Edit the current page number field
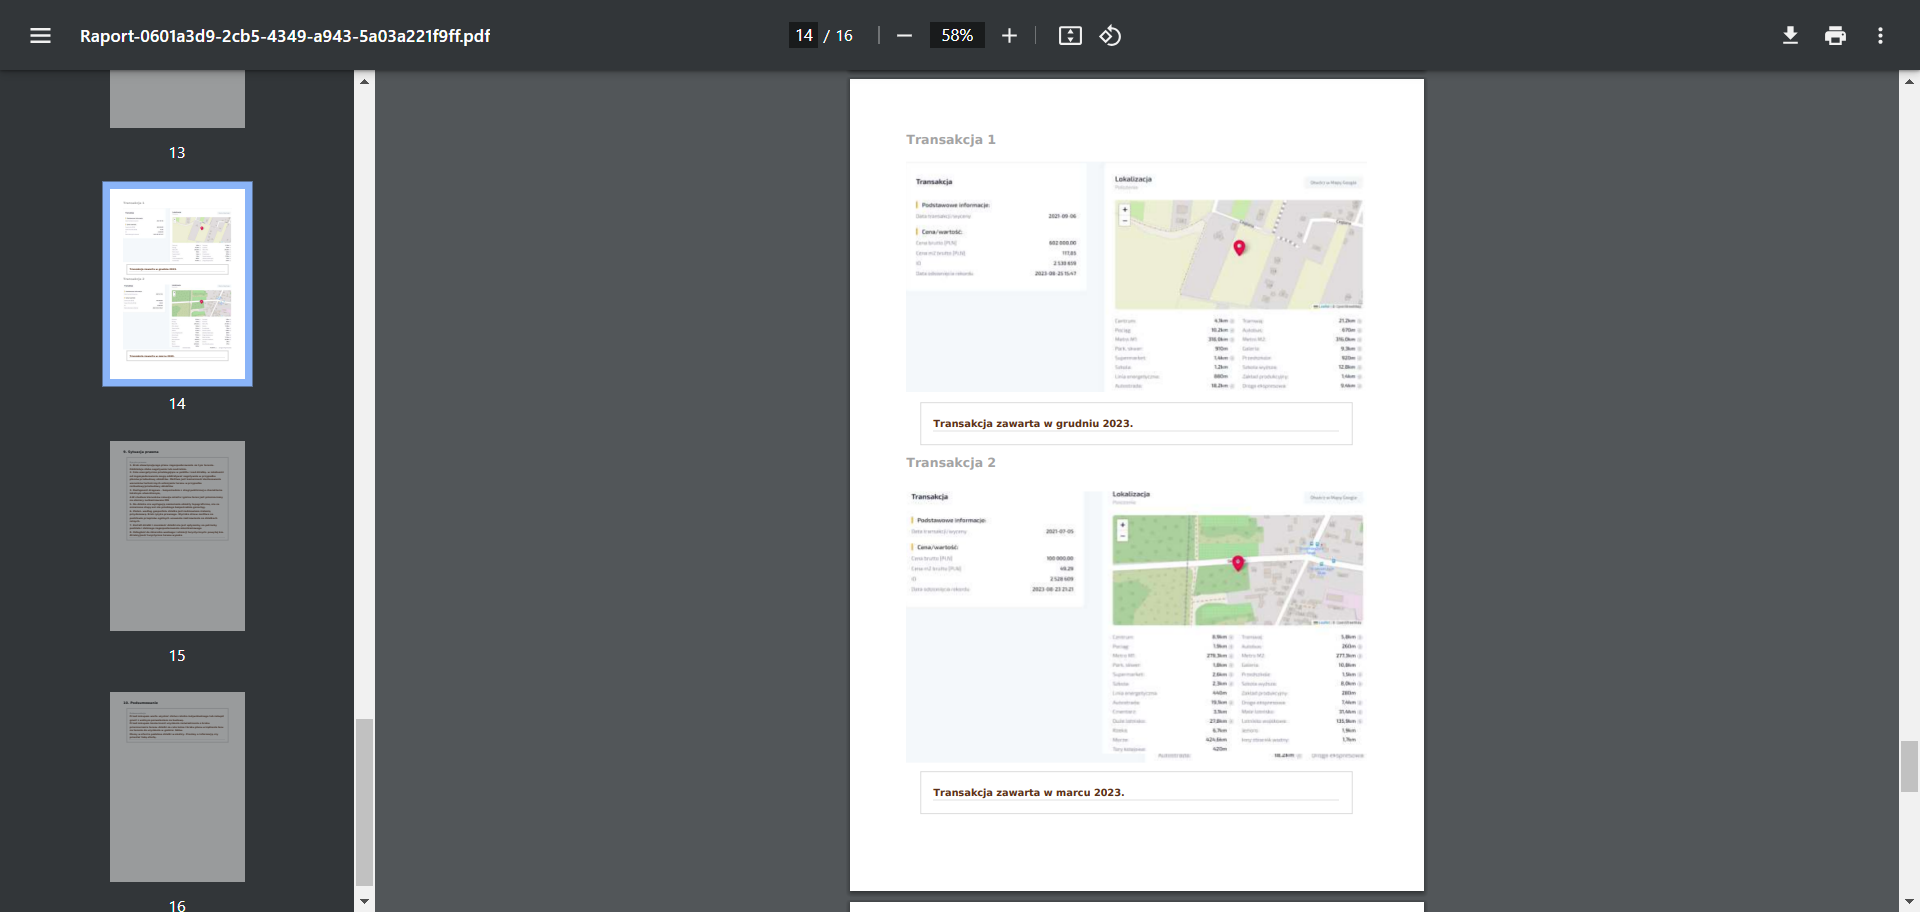This screenshot has height=912, width=1920. tap(803, 35)
